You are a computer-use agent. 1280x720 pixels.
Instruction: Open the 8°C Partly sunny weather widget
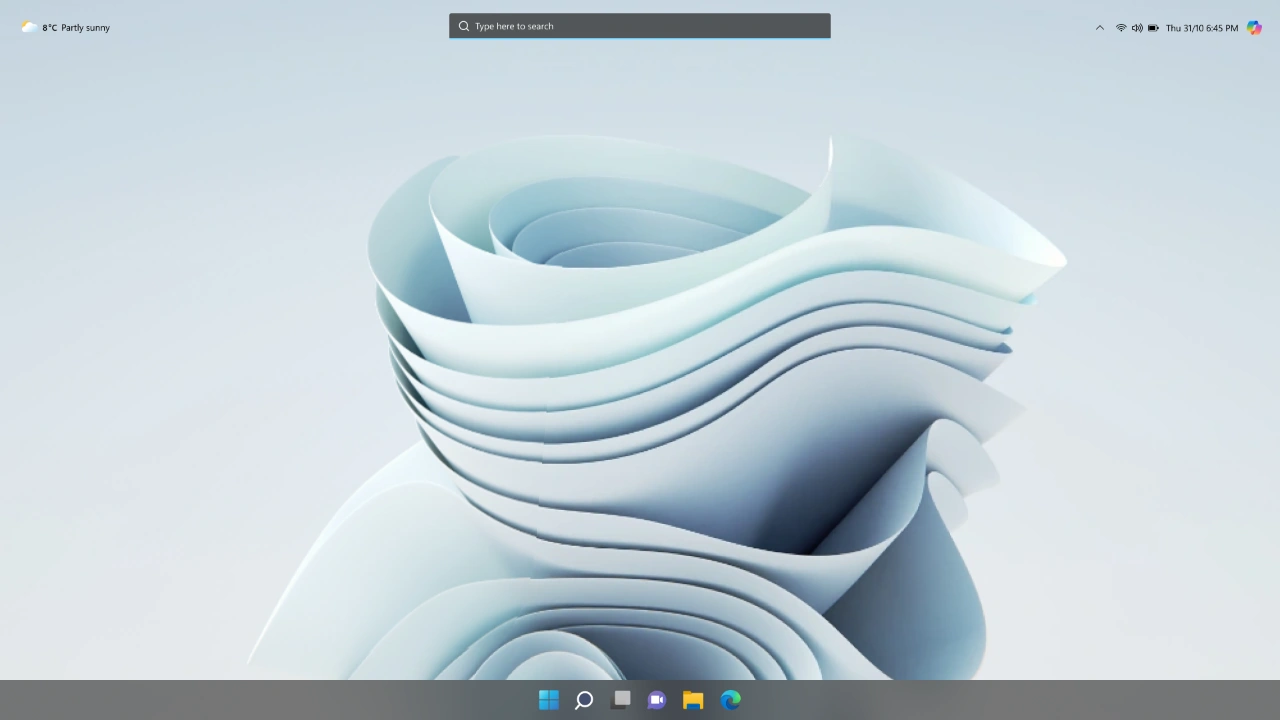click(66, 28)
